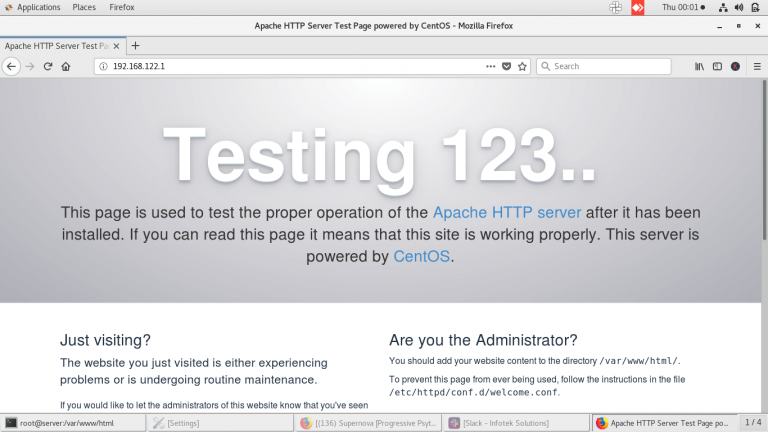768x432 pixels.
Task: Switch to root@server terminal in taskbar
Action: (73, 423)
